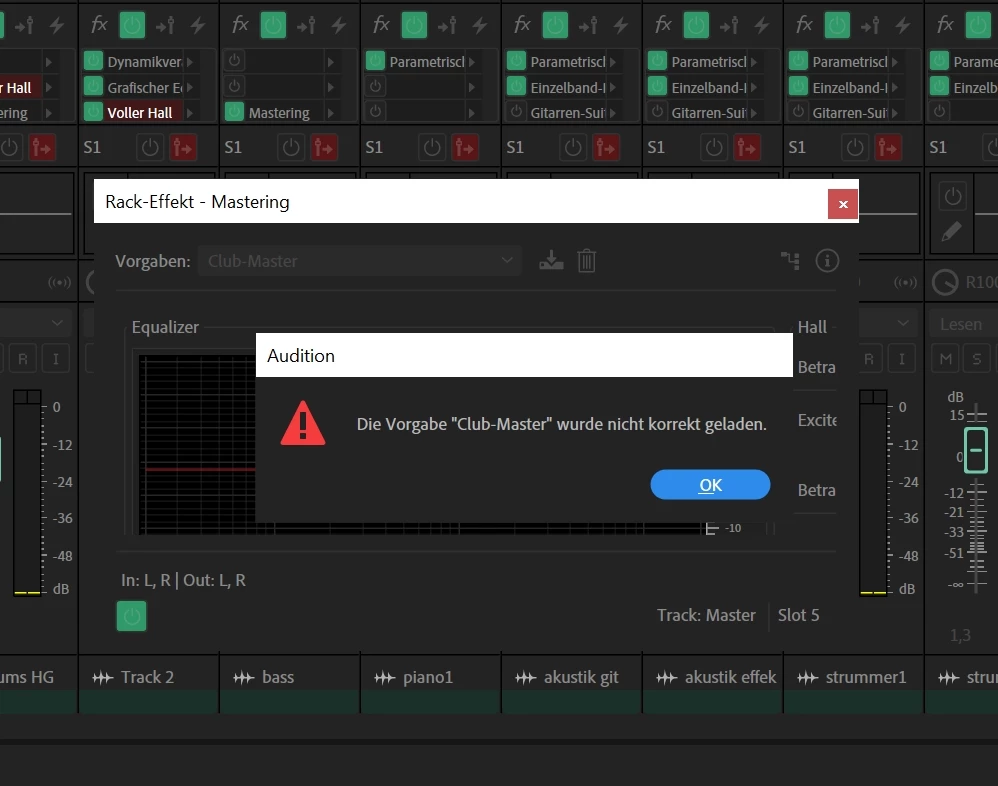Expand the arrow next to Voller Hall
This screenshot has width=998, height=786.
point(190,113)
